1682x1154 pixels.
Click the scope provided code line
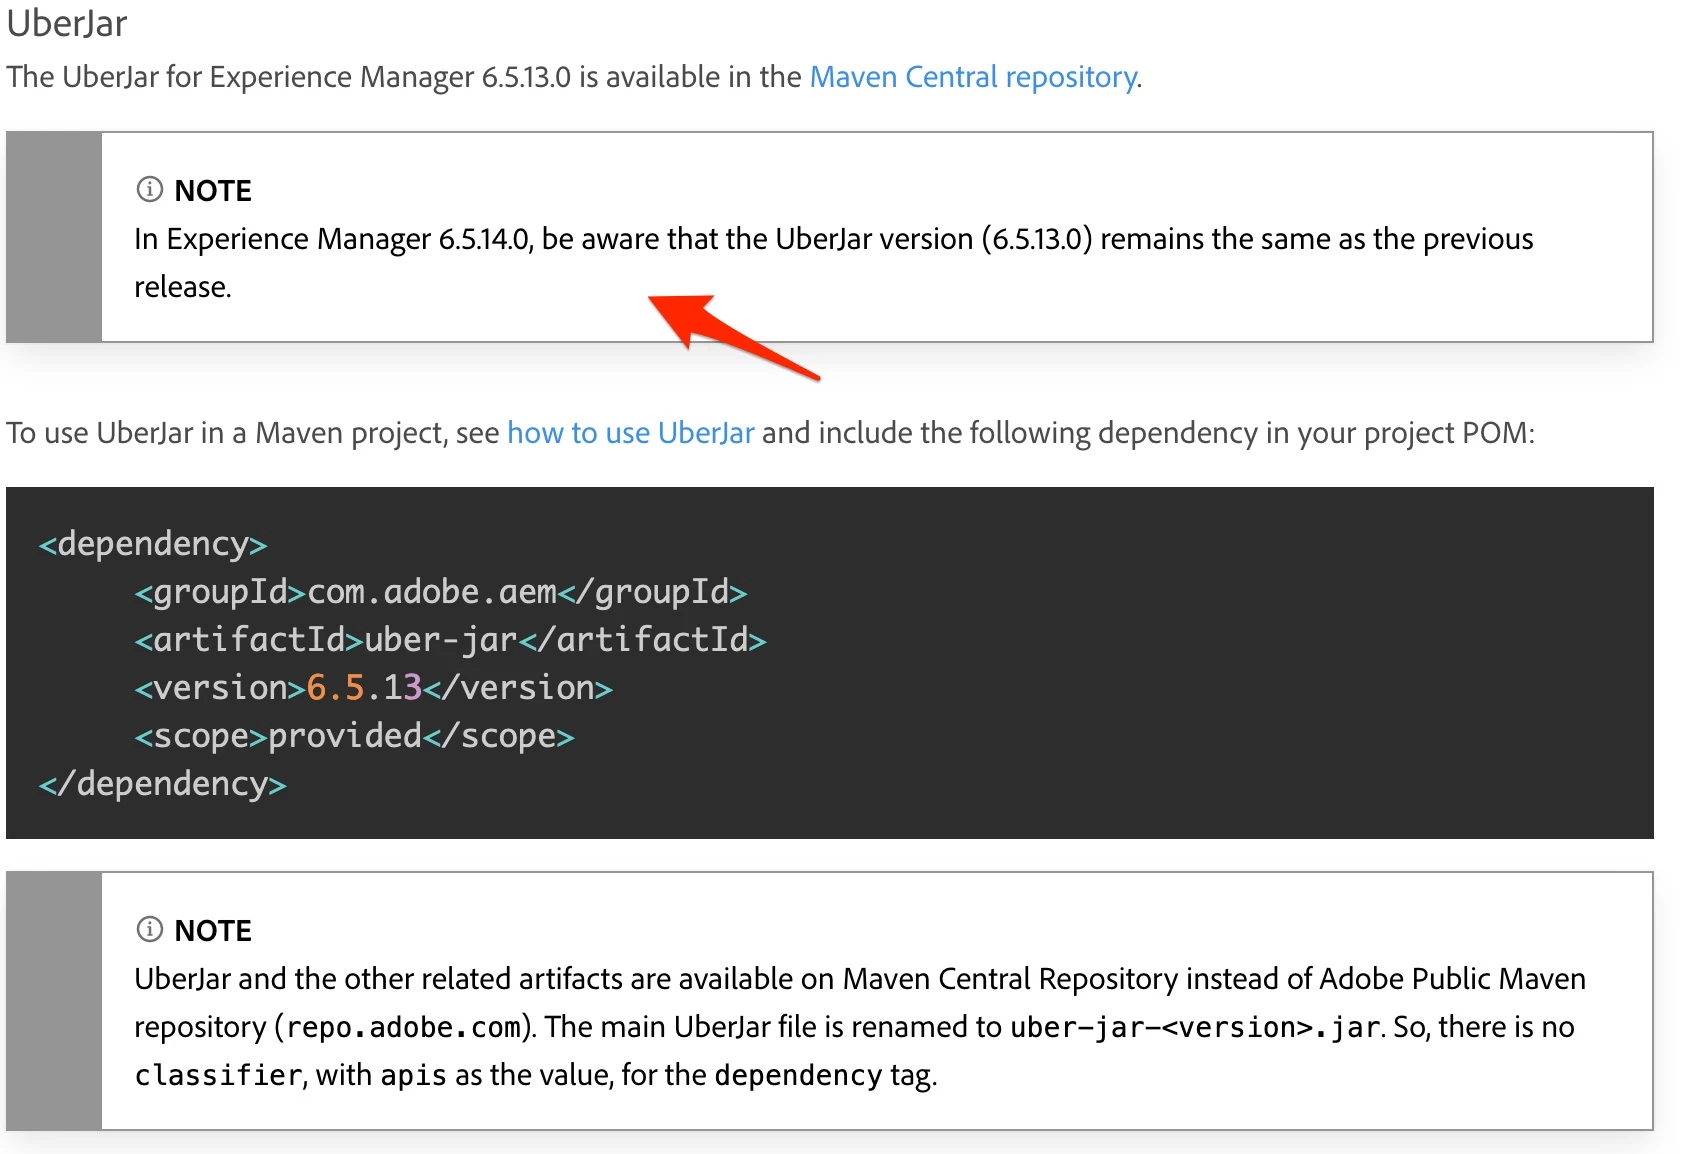click(354, 736)
